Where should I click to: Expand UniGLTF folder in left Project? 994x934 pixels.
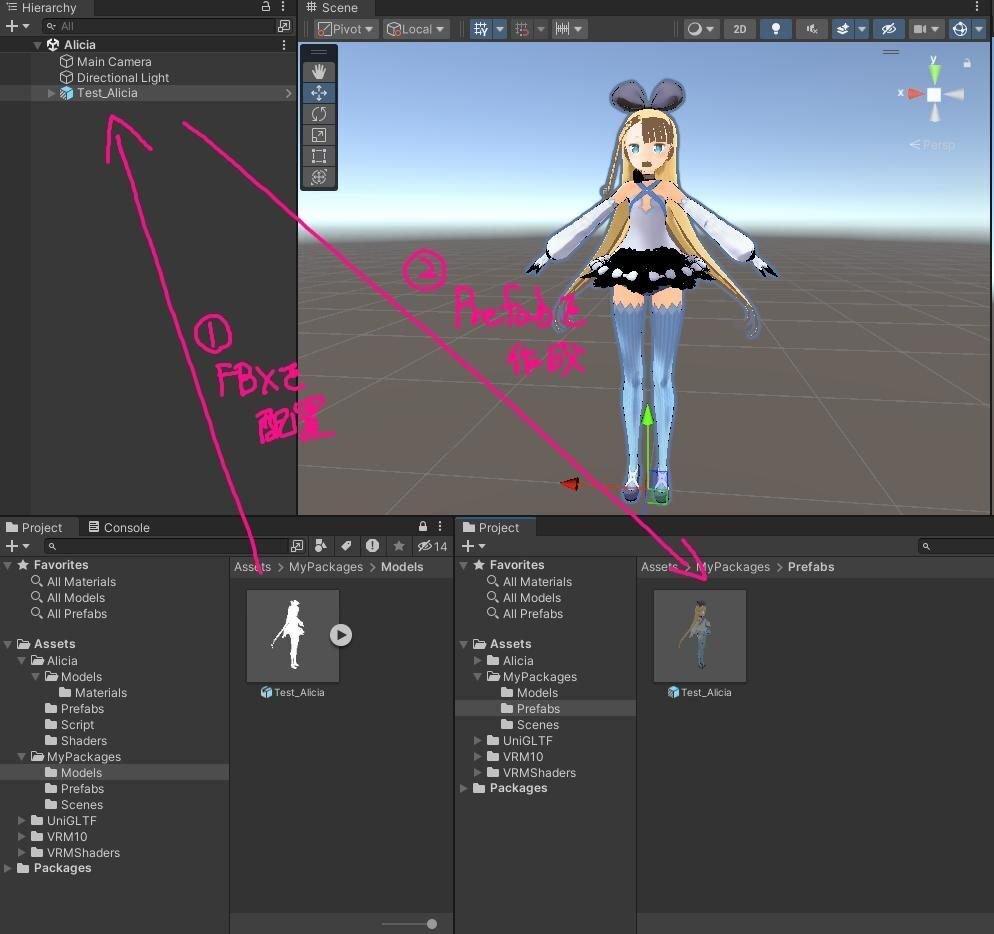click(x=22, y=820)
